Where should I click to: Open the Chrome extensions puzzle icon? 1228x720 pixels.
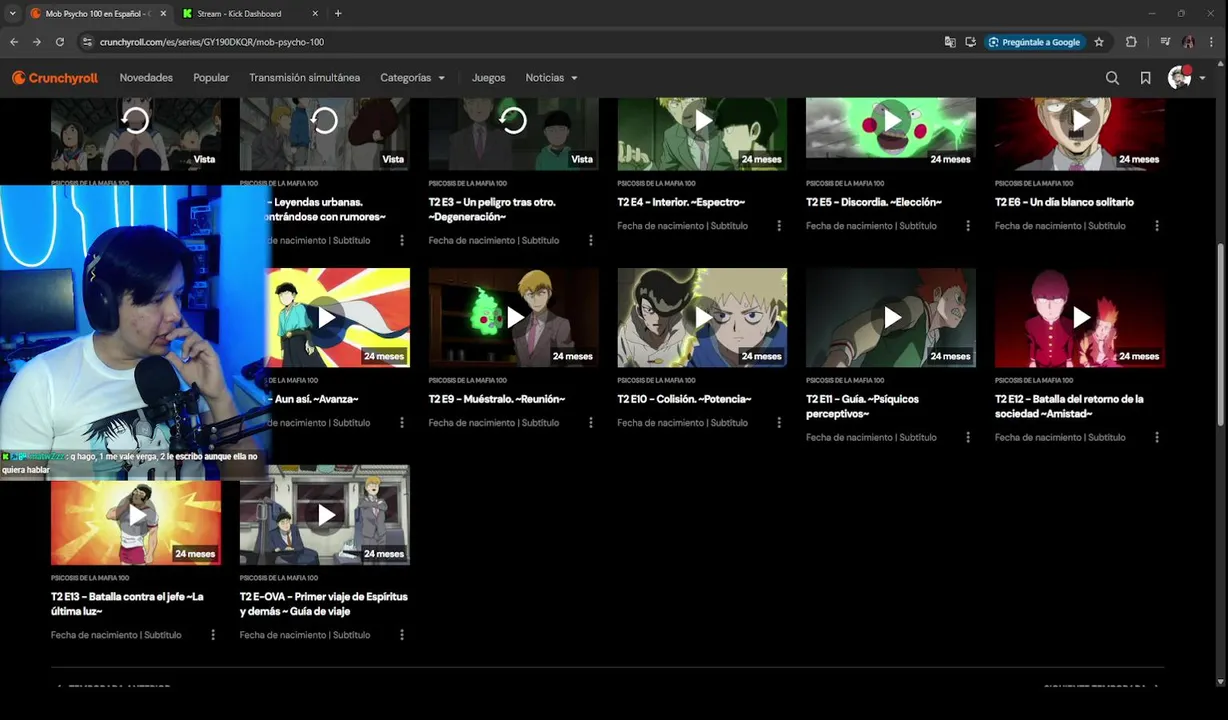pos(1131,42)
